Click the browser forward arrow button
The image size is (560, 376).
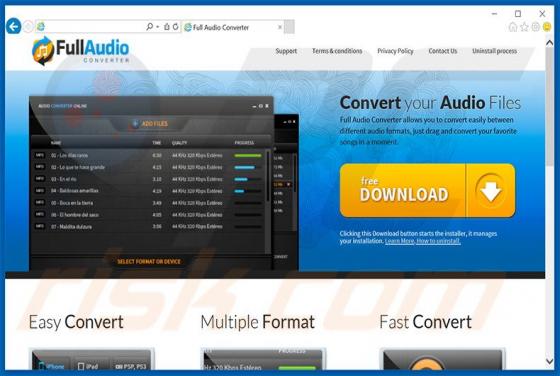28,27
